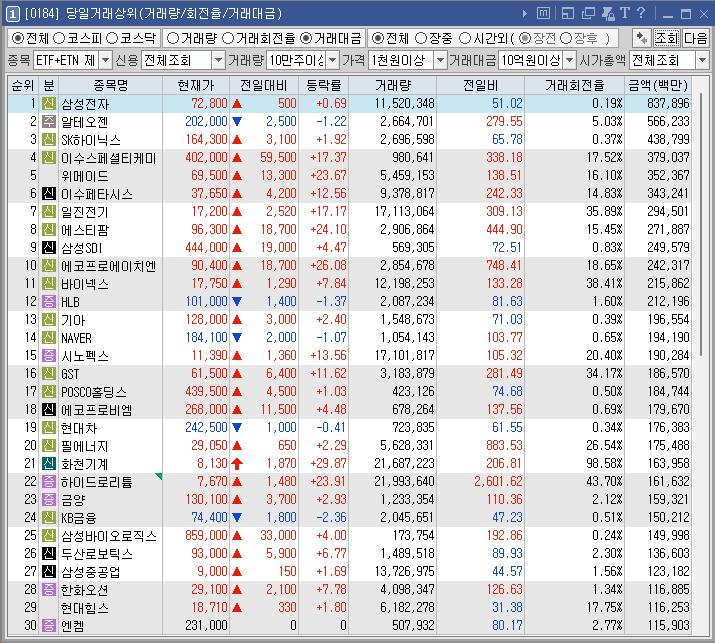
Task: Click the 증 badge for 시노펙스
Action: click(x=49, y=356)
